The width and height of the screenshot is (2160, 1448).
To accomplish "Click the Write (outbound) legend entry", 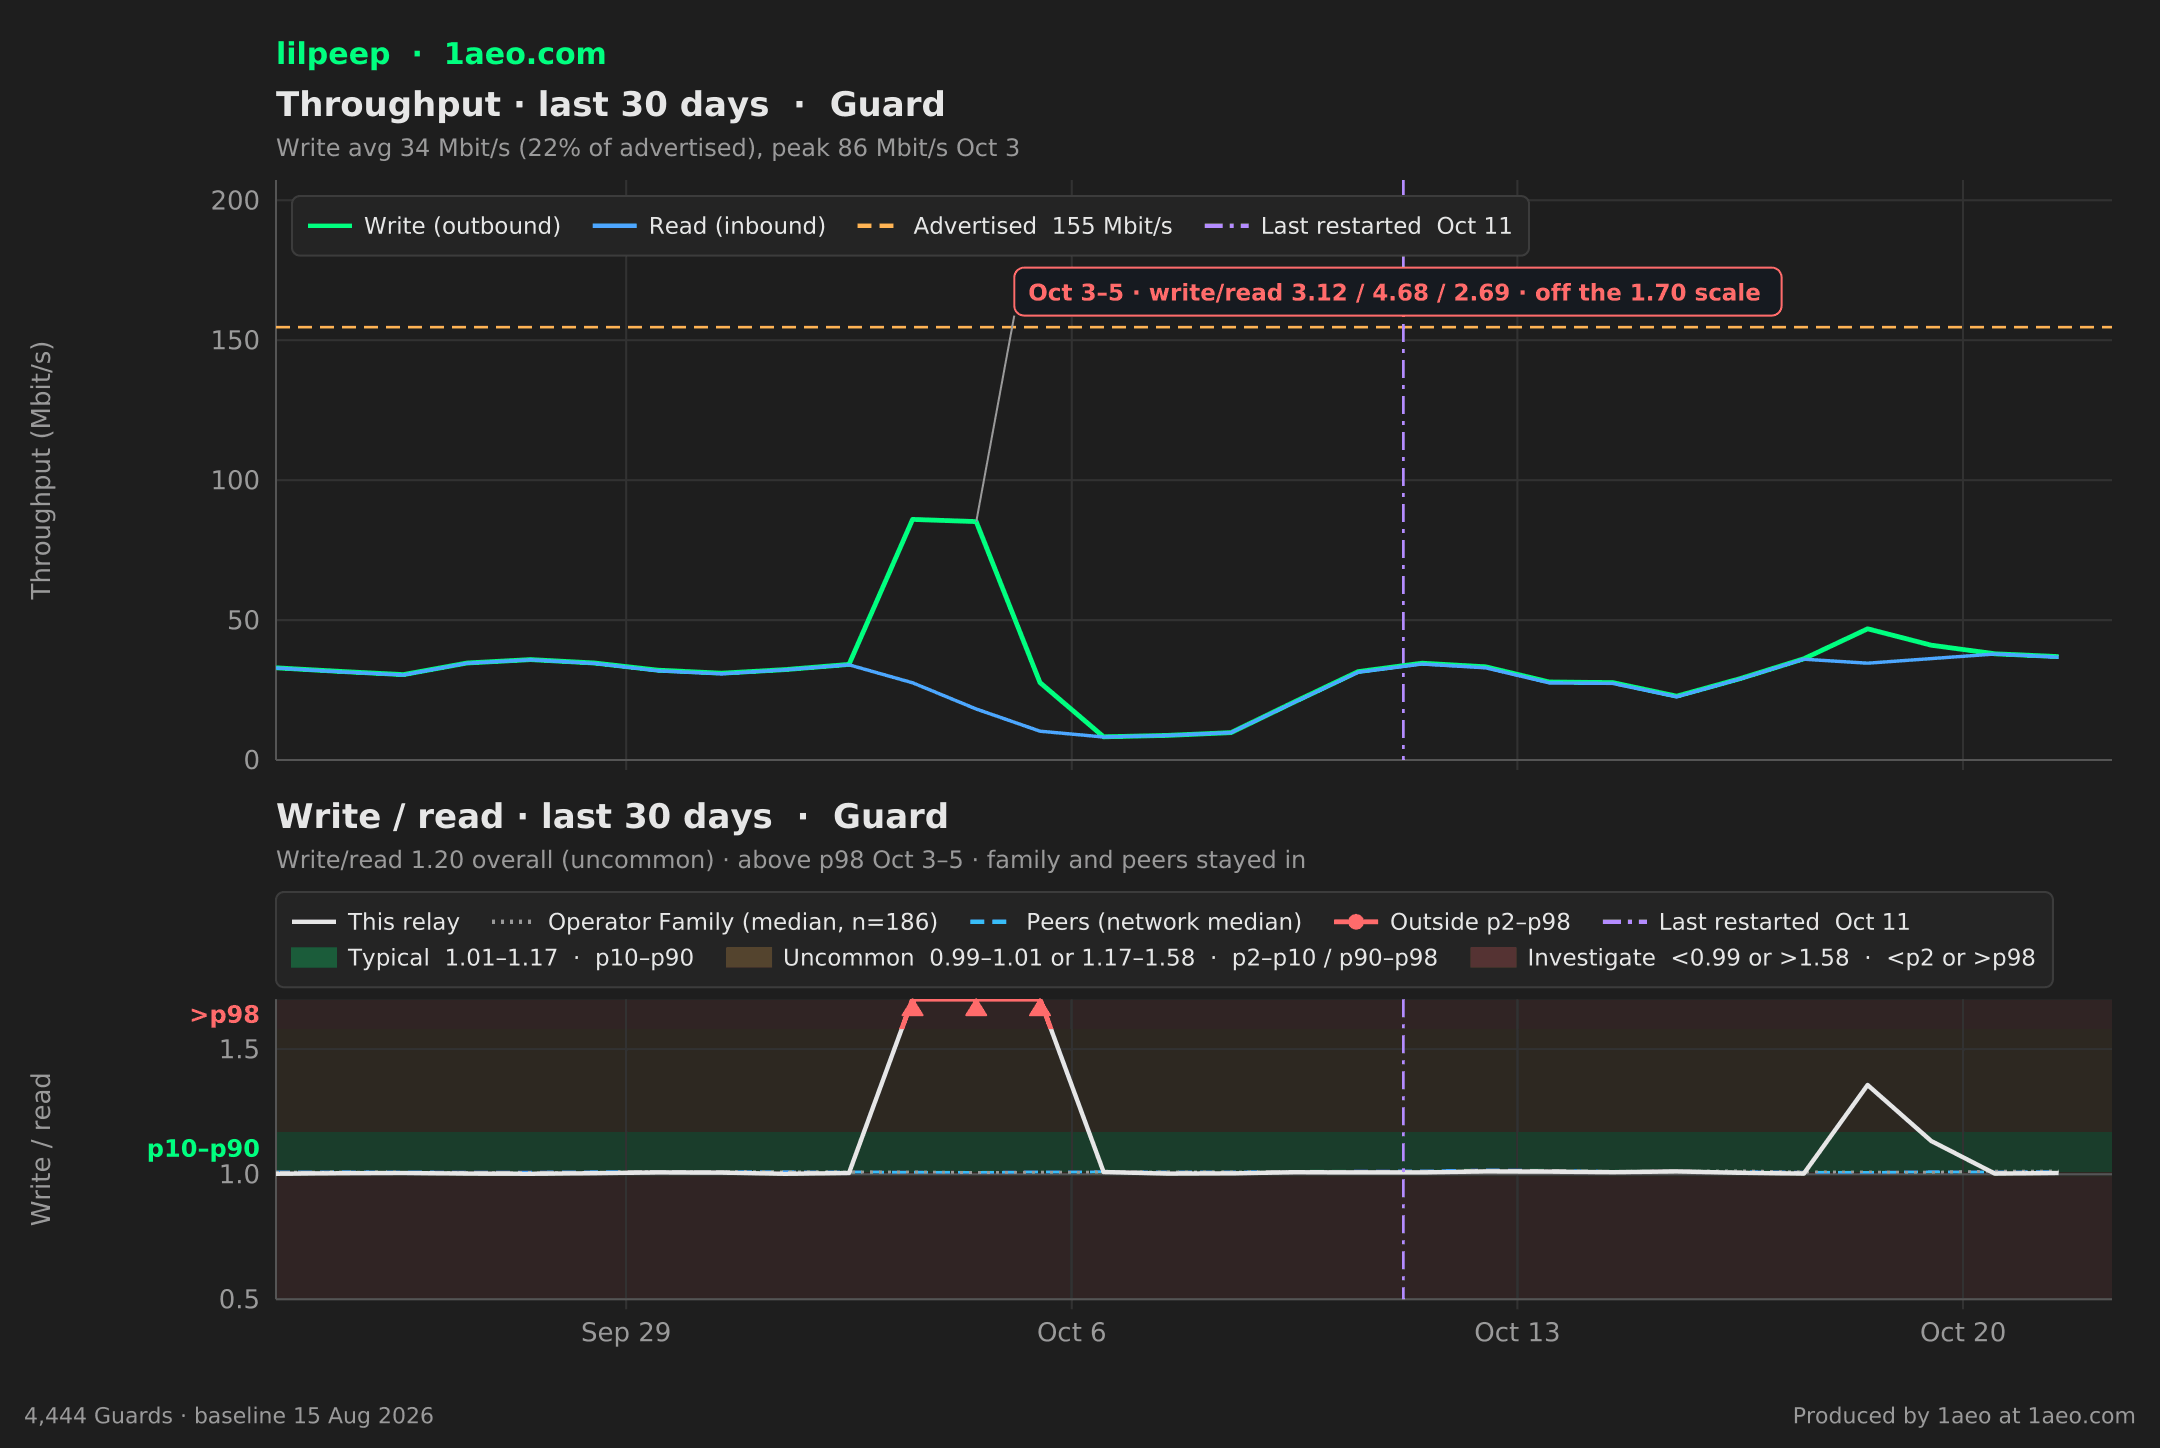I will click(435, 226).
